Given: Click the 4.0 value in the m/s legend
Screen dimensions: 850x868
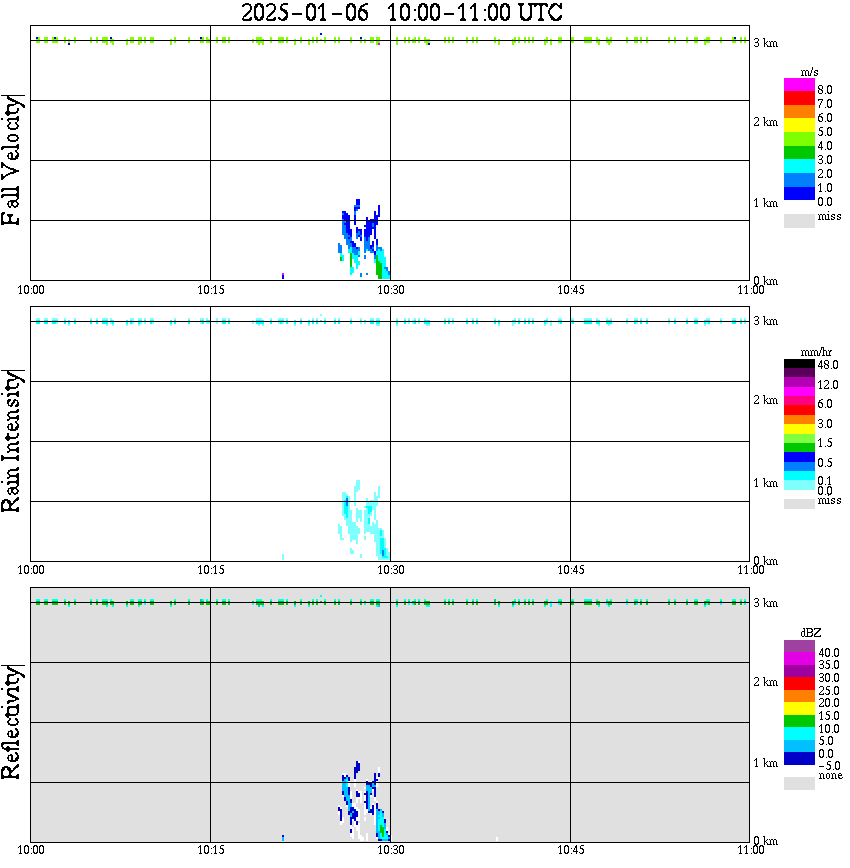Looking at the screenshot, I should click(x=825, y=146).
